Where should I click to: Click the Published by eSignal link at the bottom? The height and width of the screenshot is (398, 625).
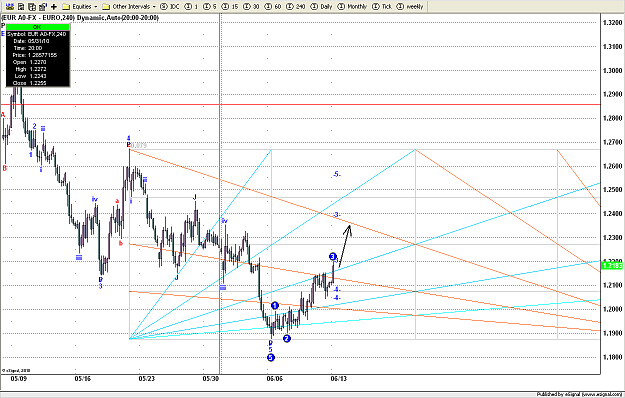click(x=579, y=394)
